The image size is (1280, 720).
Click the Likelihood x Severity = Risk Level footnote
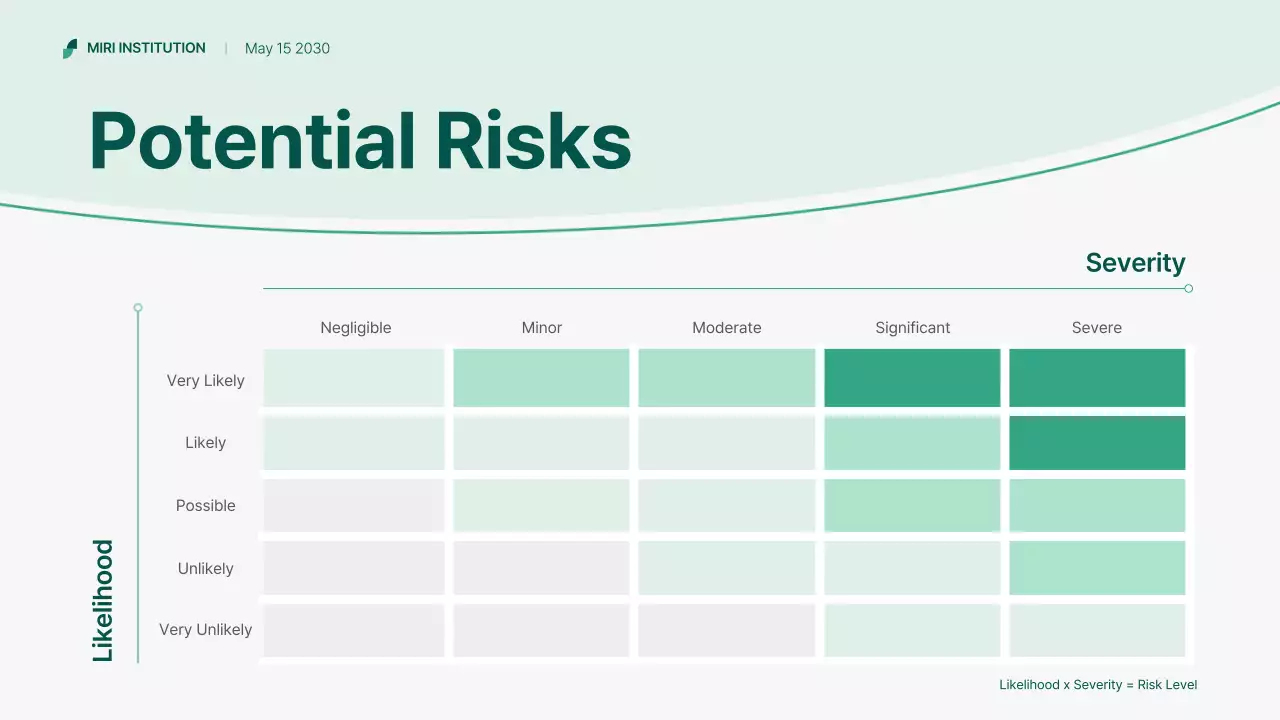pos(1098,684)
